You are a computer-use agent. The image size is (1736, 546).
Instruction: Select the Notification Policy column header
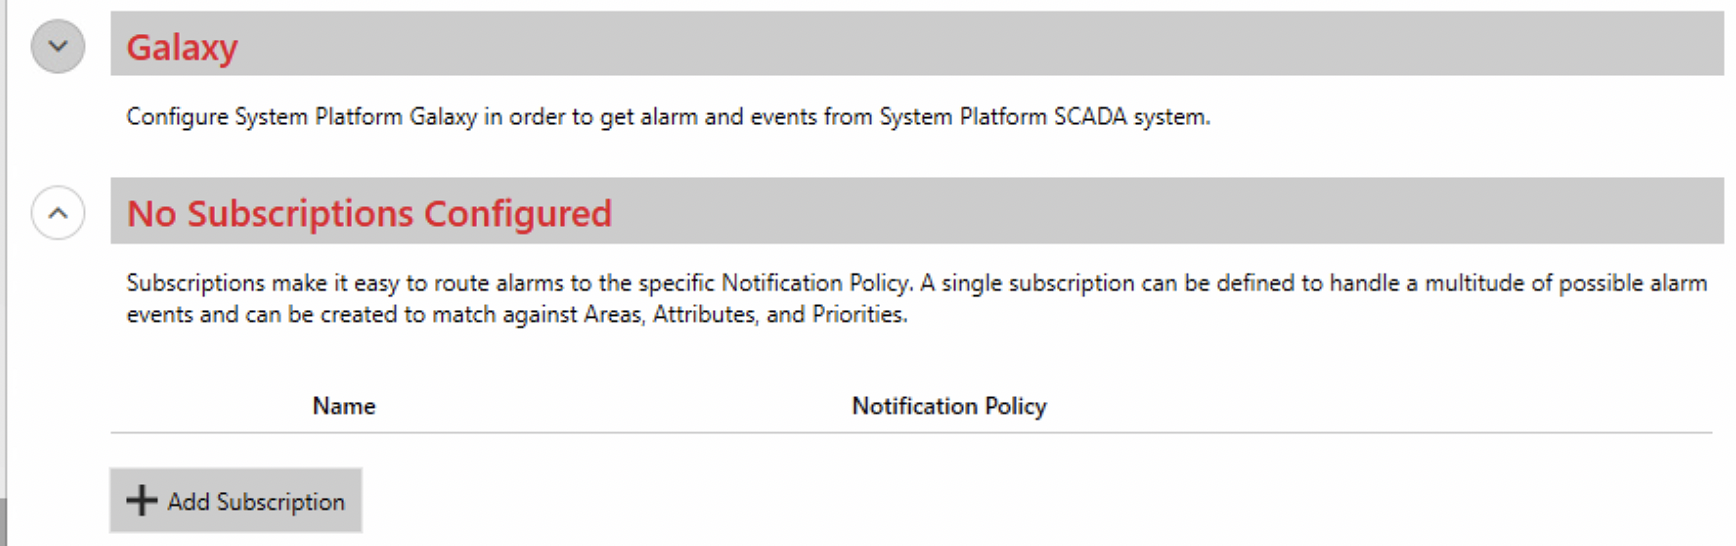pyautogui.click(x=949, y=406)
